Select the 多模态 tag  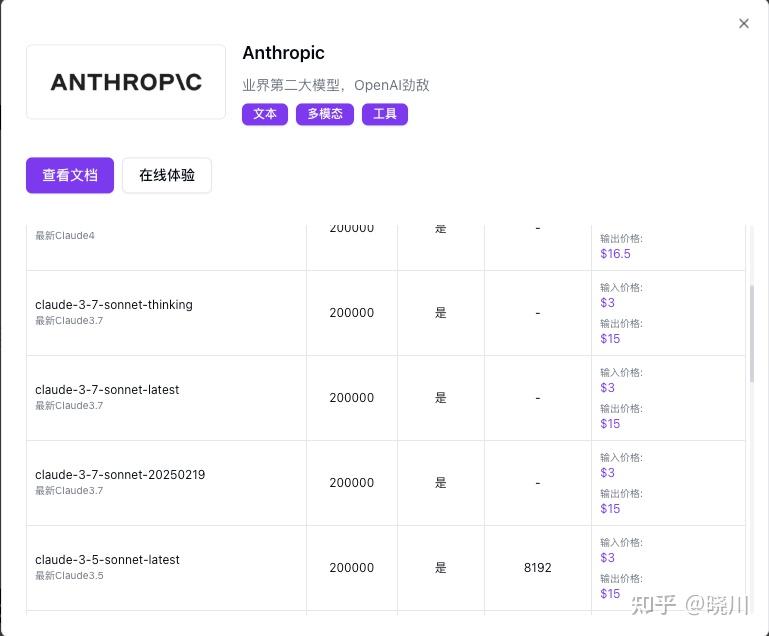pyautogui.click(x=325, y=114)
